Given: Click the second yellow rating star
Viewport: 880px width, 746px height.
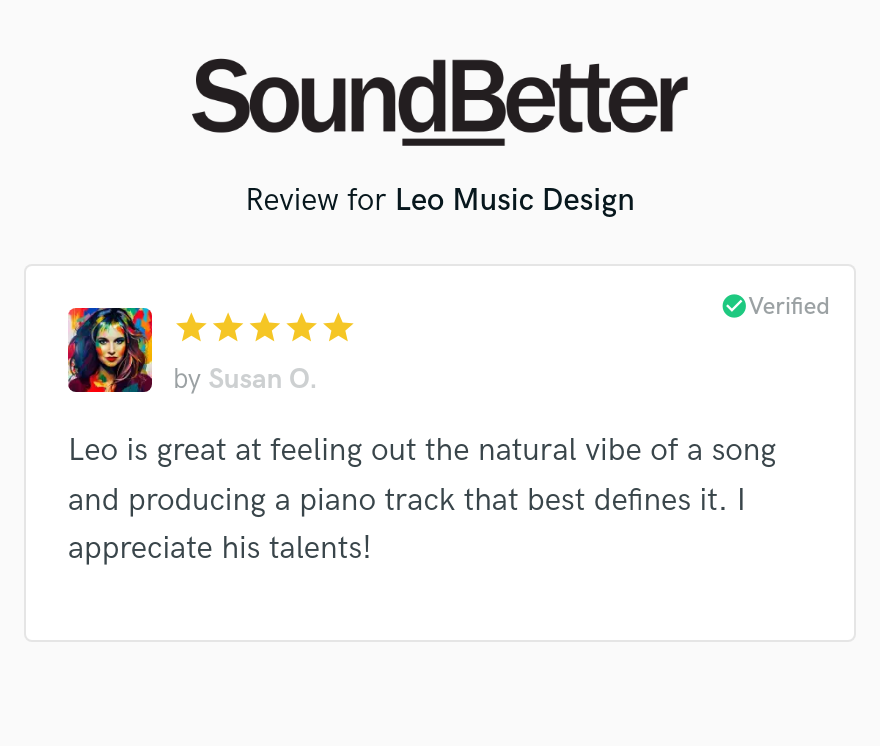Looking at the screenshot, I should coord(228,327).
